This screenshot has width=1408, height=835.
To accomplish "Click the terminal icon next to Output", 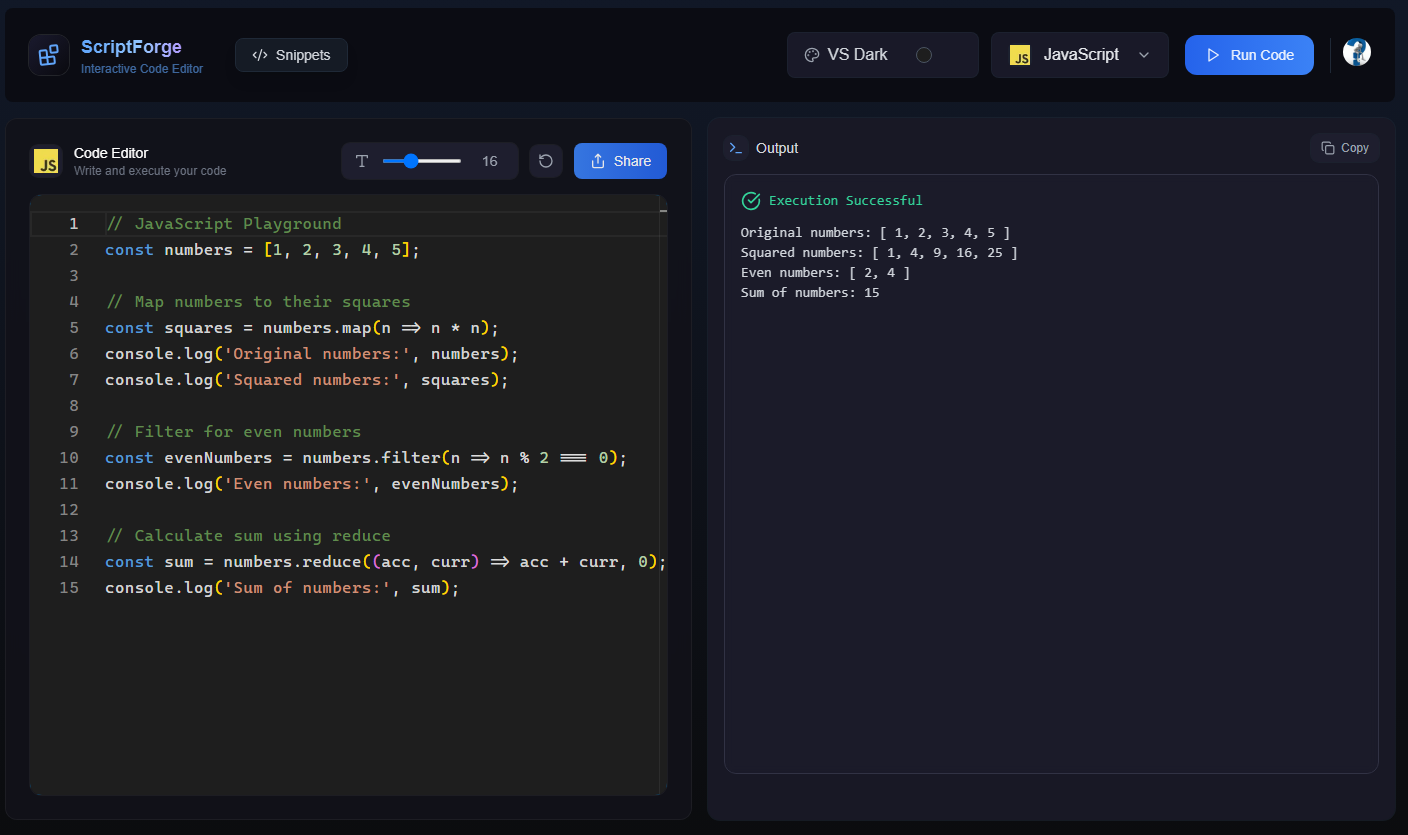I will (x=736, y=148).
